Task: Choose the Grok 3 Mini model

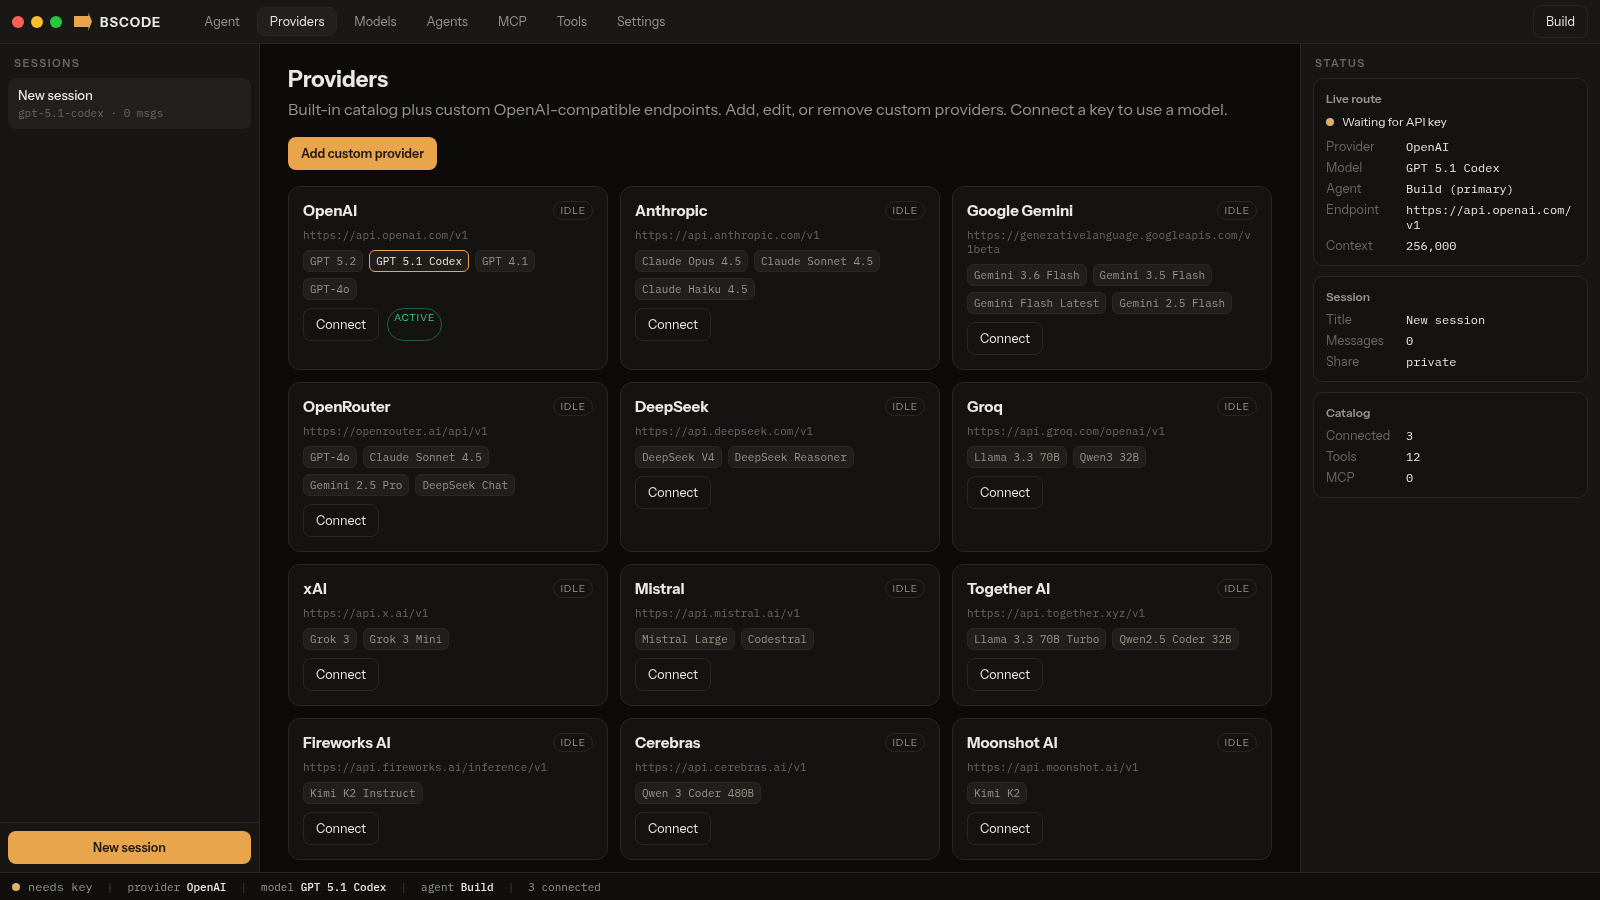Action: pos(405,639)
